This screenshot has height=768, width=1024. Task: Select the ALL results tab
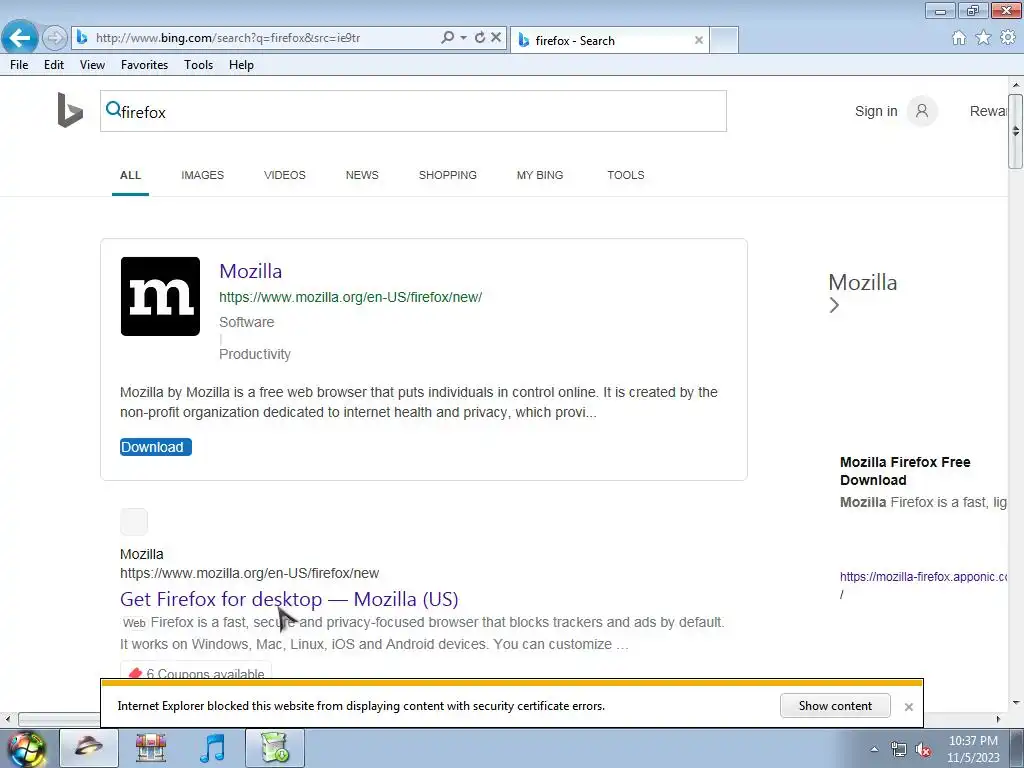[x=131, y=175]
